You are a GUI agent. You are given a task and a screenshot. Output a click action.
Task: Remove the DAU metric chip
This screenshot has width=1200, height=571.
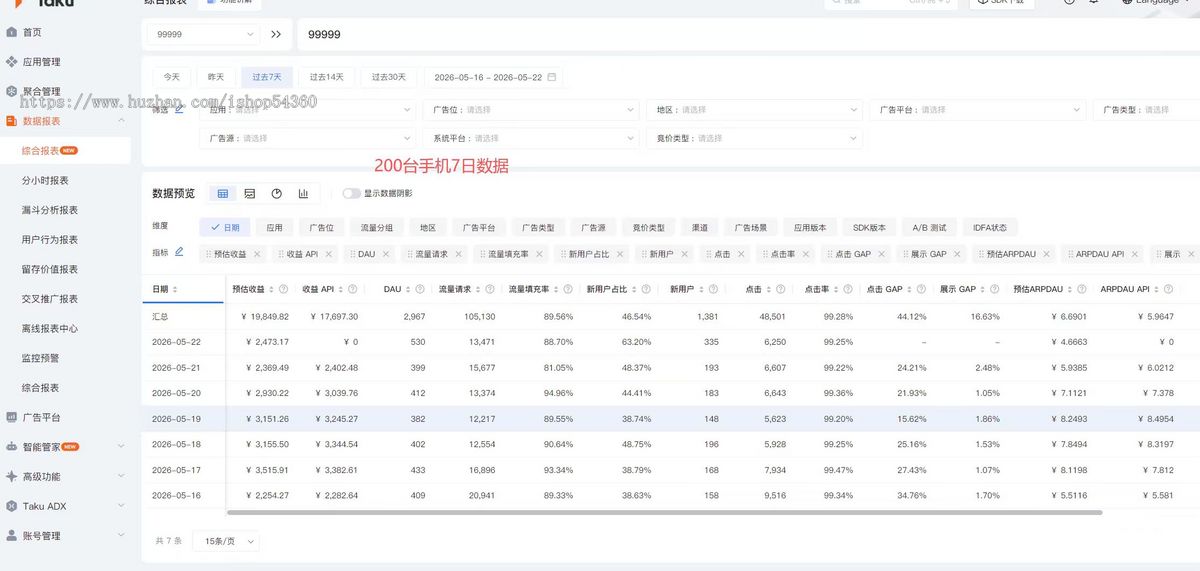386,254
